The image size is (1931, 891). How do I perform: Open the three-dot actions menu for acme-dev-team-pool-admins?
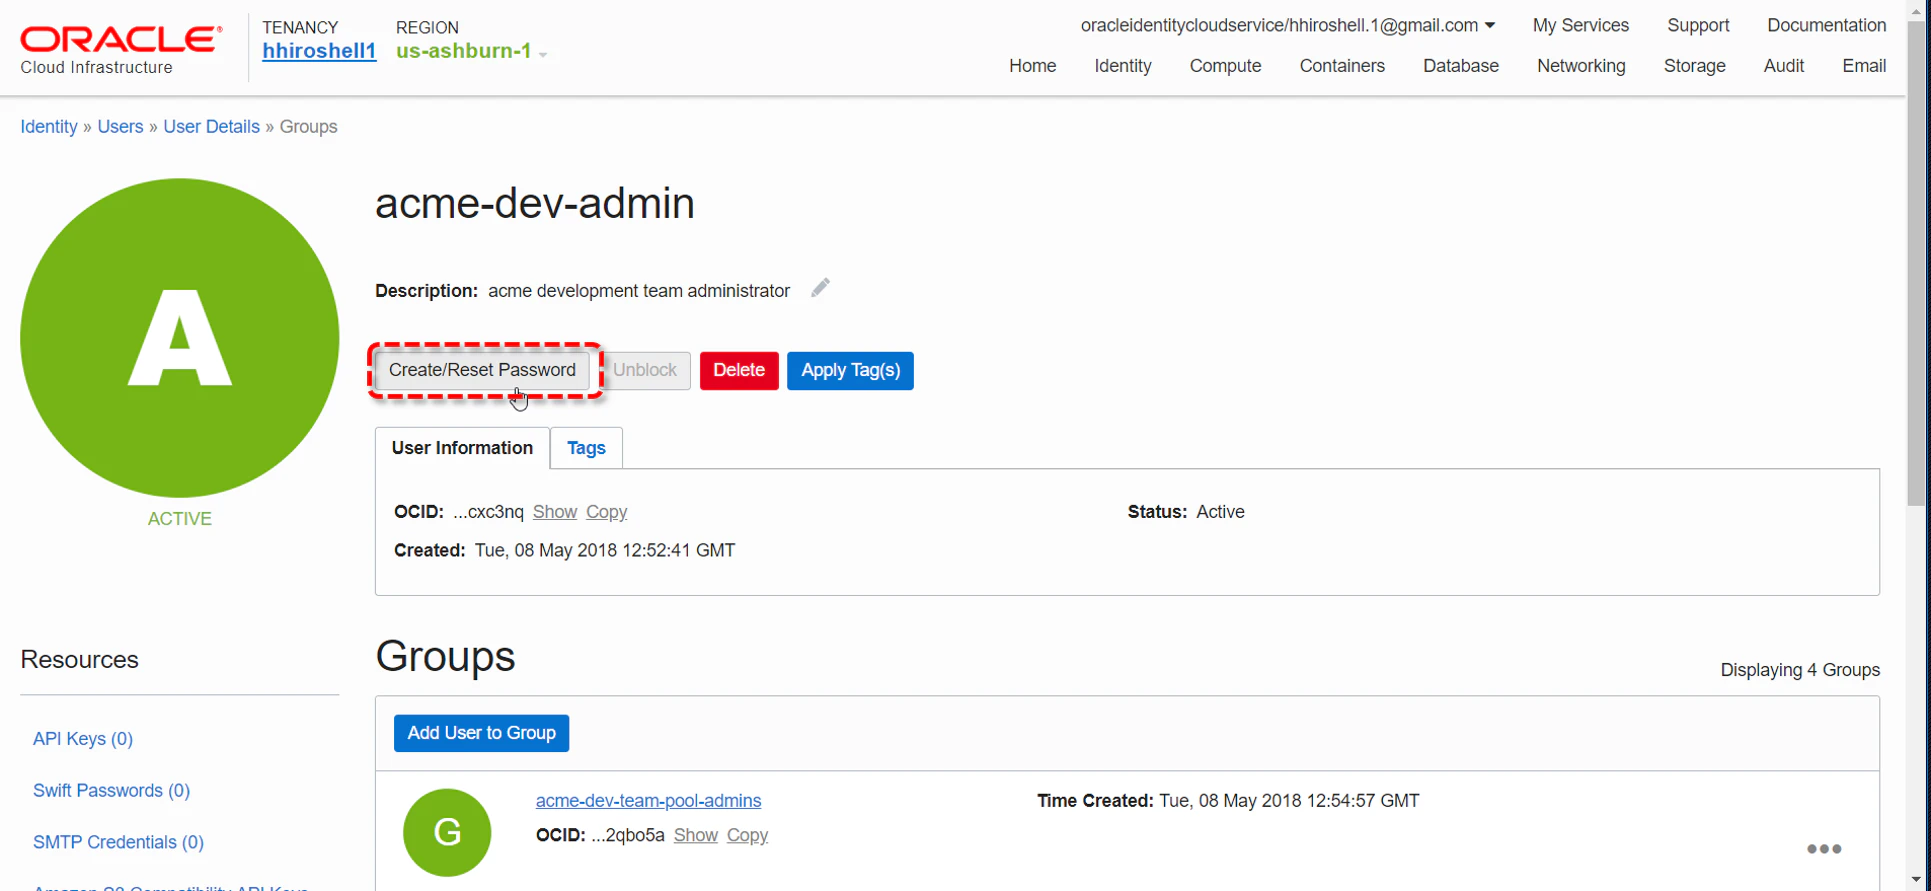pos(1824,849)
